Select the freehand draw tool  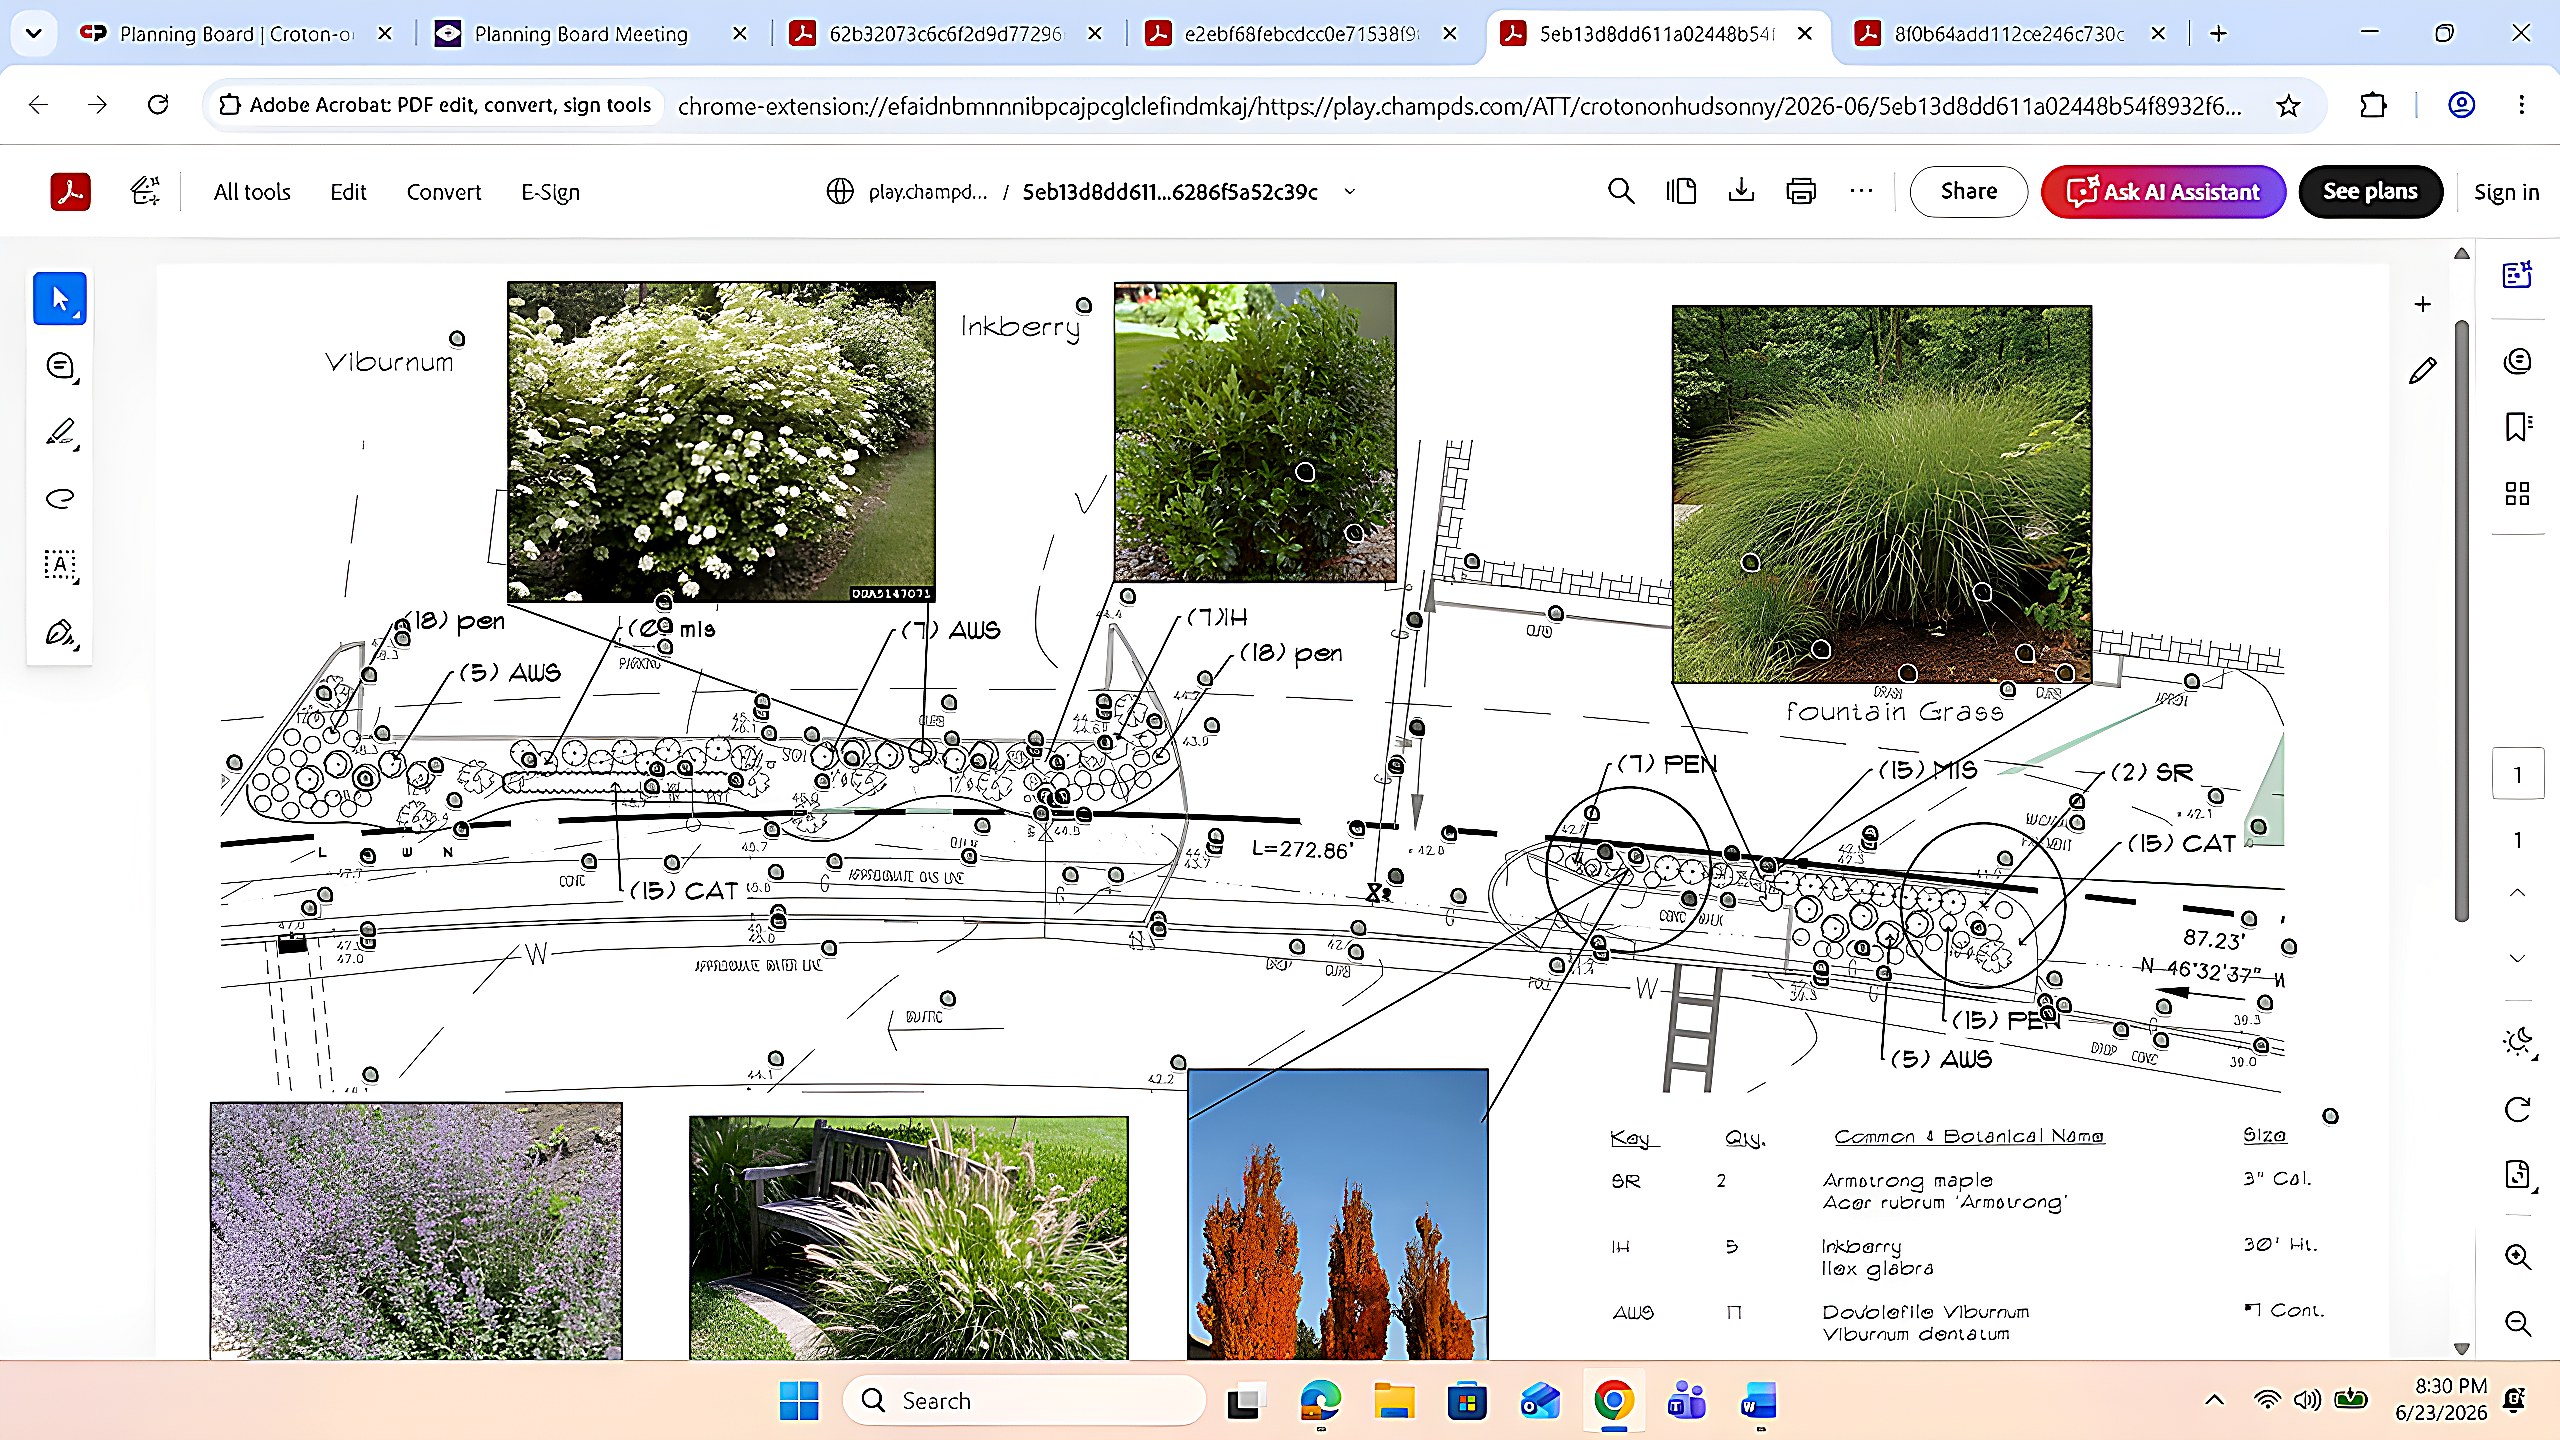(x=60, y=498)
